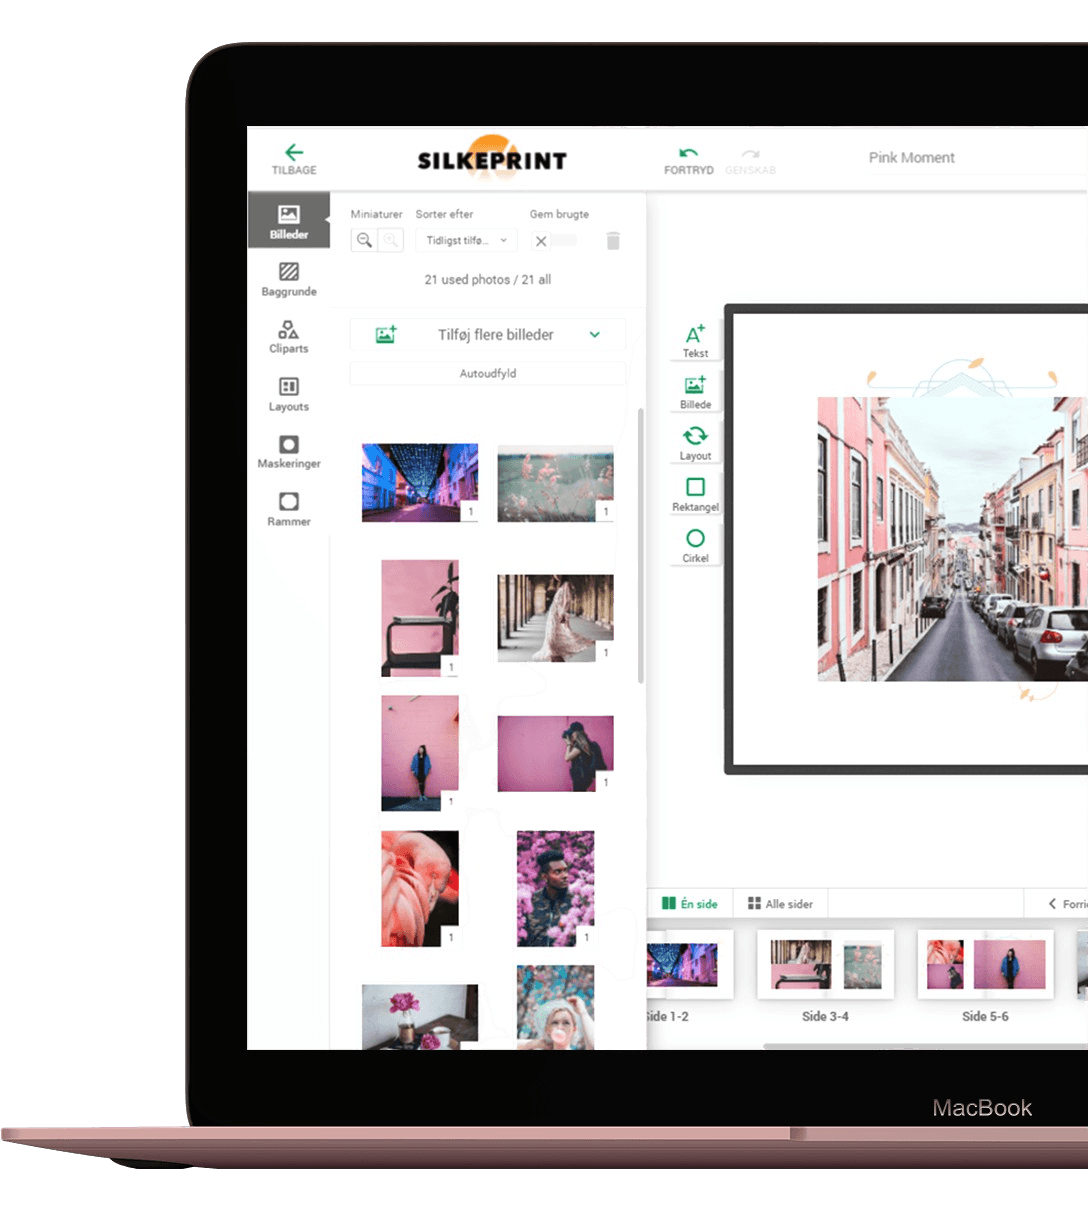Viewport: 1088px width, 1210px height.
Task: Delete photos with the trash icon
Action: click(x=613, y=241)
